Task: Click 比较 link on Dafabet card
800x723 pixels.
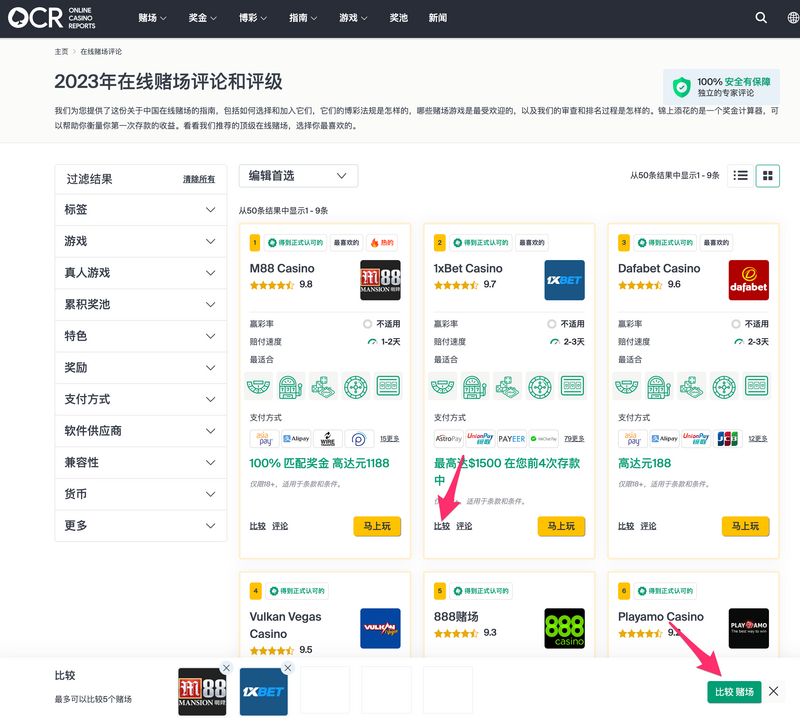Action: tap(626, 526)
